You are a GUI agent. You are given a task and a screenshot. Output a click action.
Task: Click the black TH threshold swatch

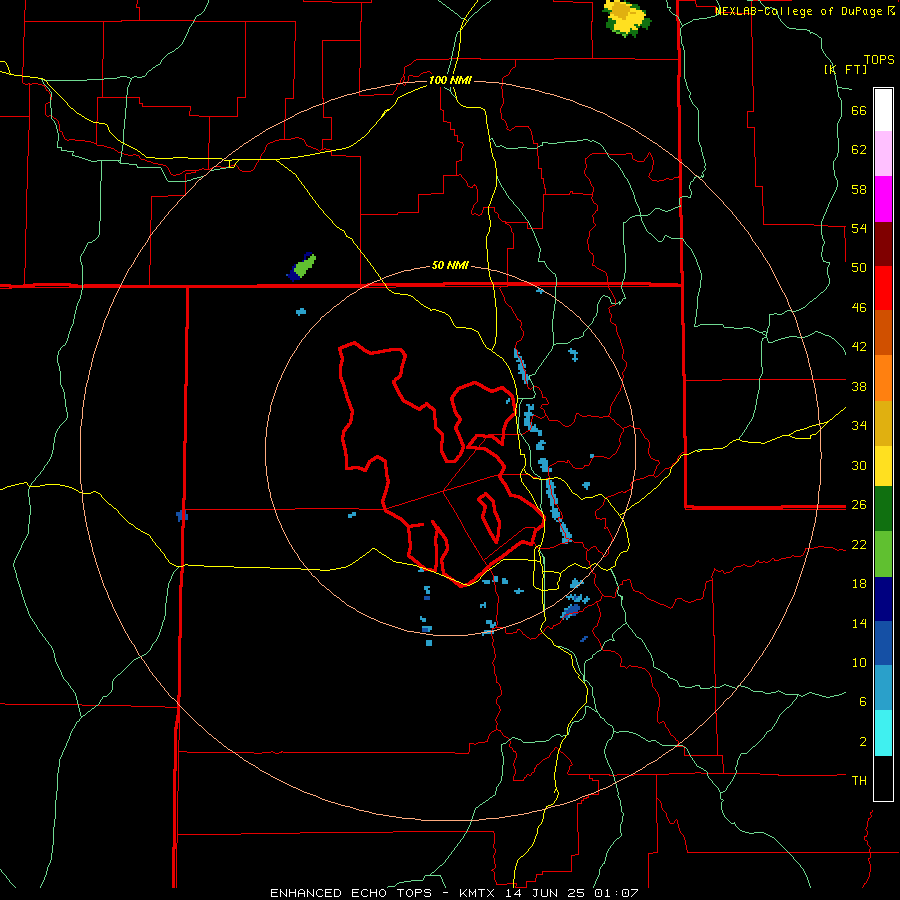tap(883, 778)
